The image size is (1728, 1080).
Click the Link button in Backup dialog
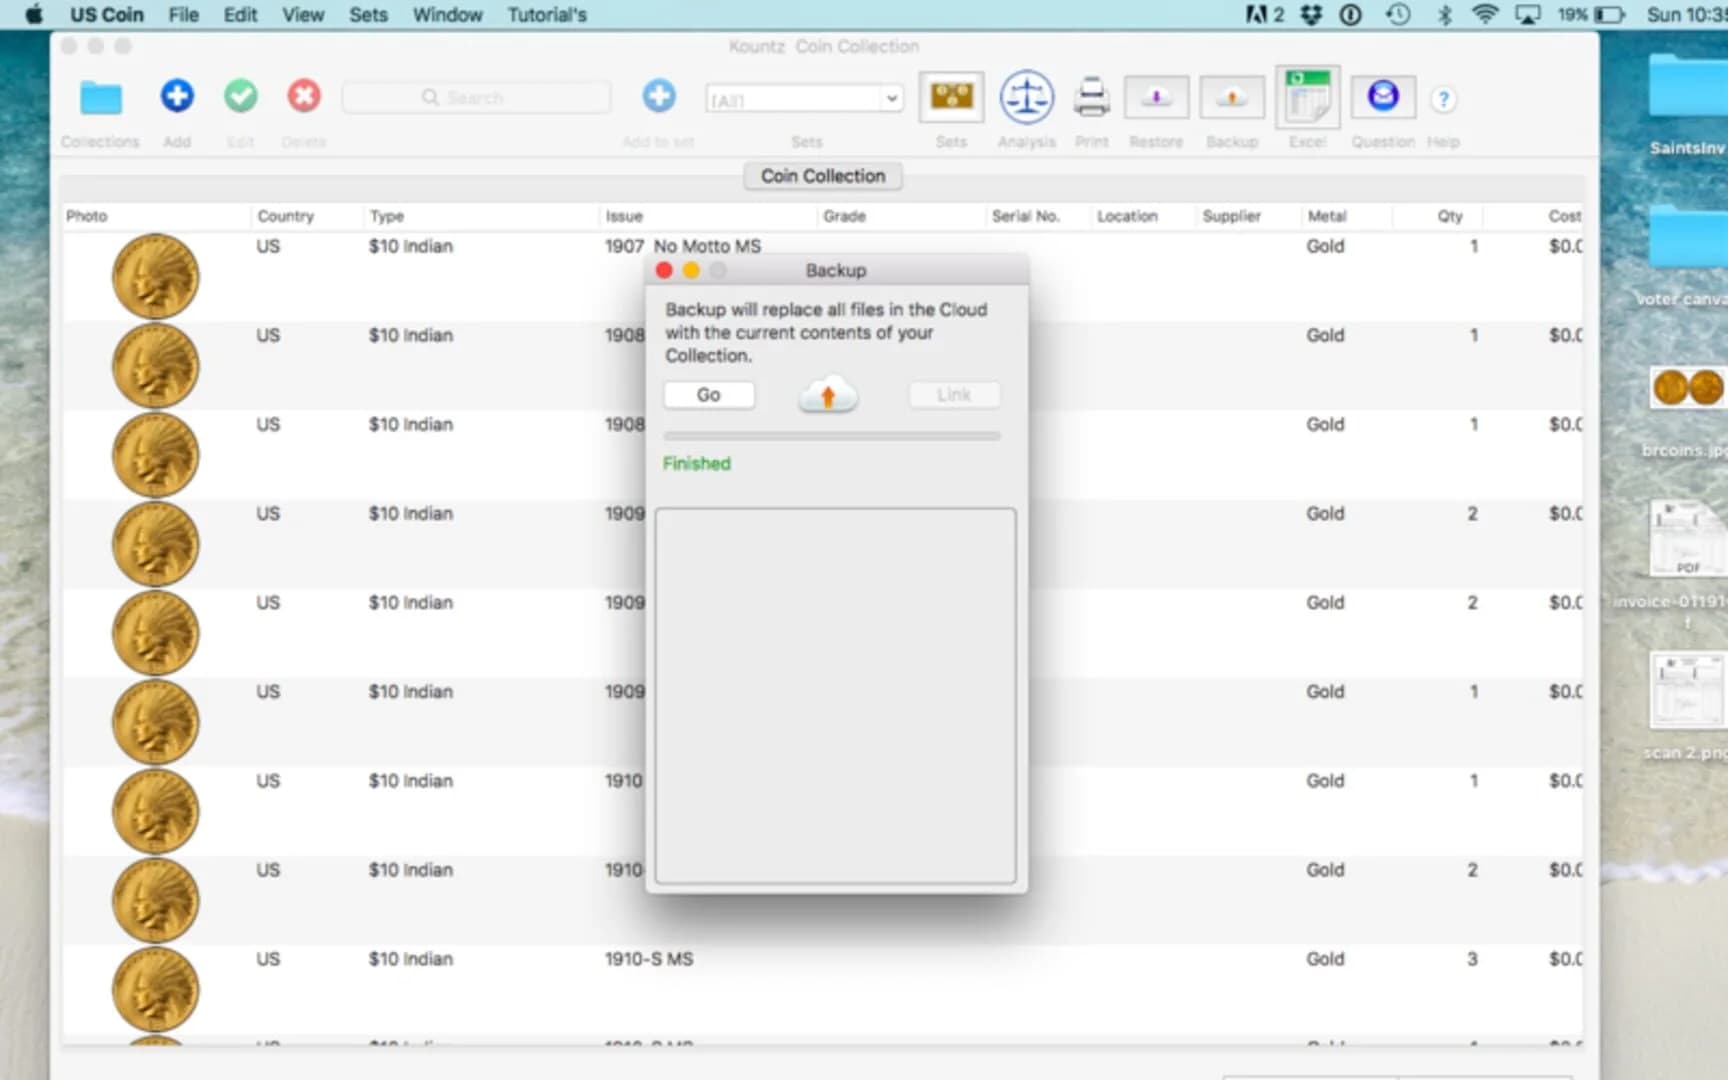954,394
